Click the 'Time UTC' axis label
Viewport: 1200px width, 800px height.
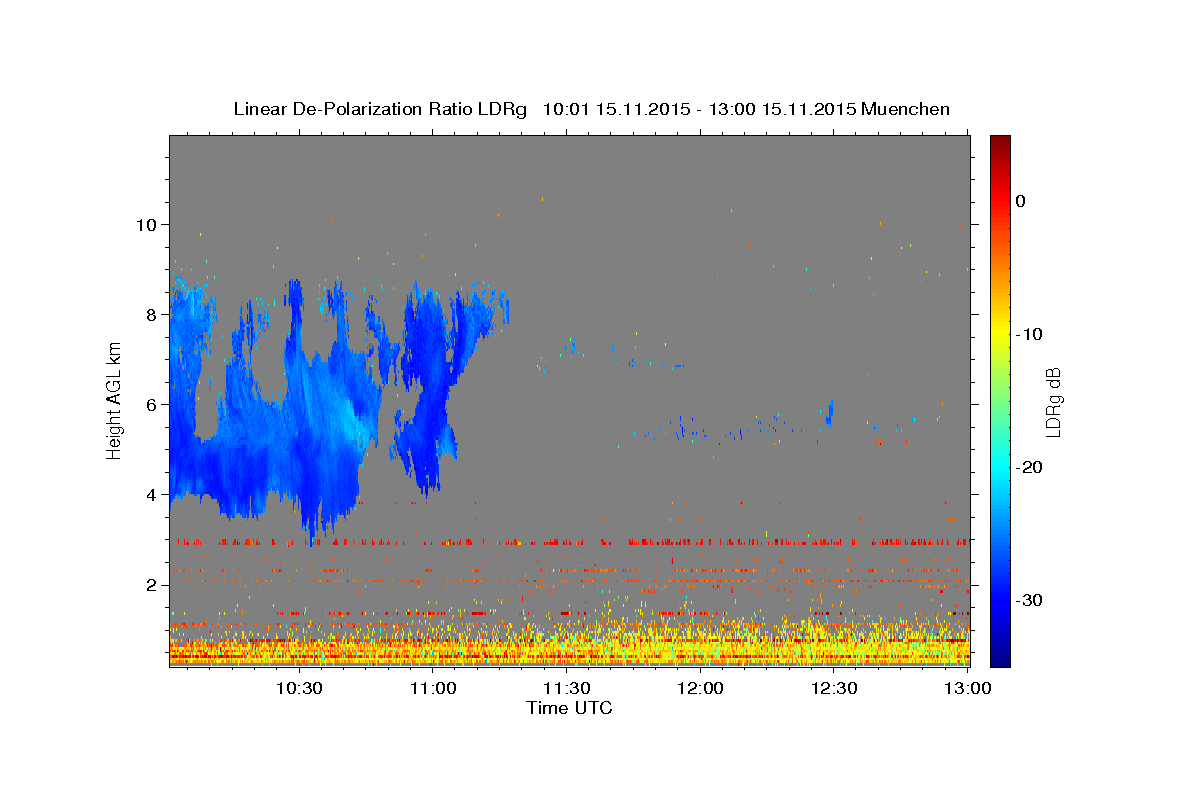[x=569, y=708]
